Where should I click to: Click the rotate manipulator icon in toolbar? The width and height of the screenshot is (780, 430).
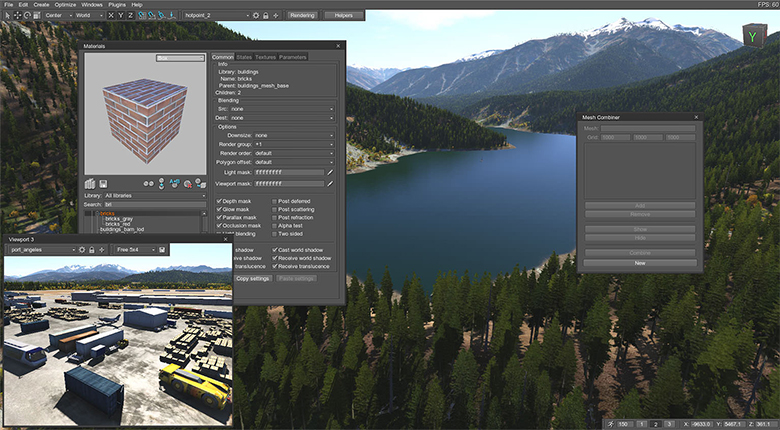(x=28, y=16)
